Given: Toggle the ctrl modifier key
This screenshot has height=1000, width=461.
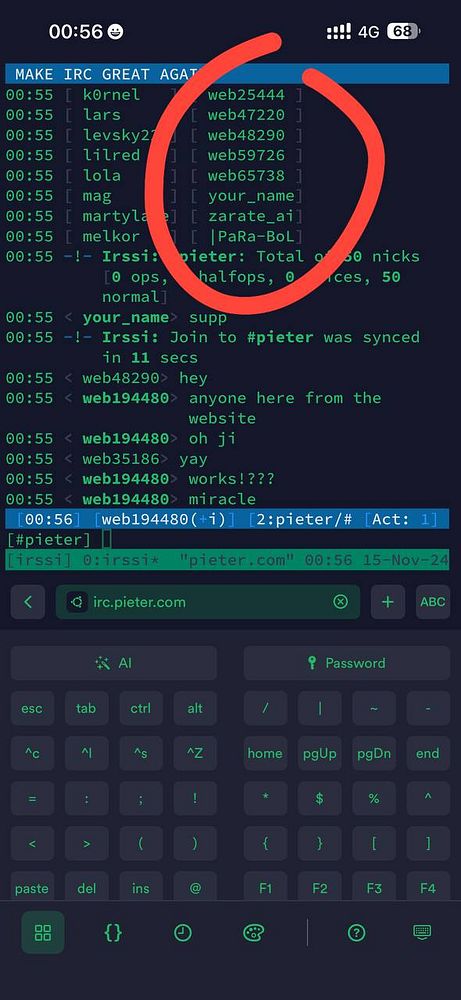Looking at the screenshot, I should 141,708.
